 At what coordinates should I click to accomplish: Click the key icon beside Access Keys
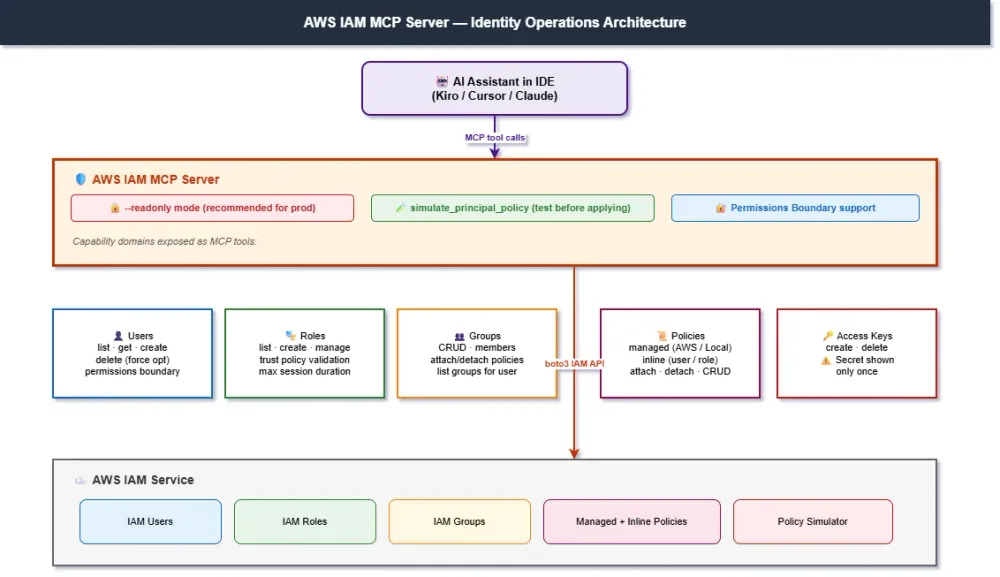828,335
